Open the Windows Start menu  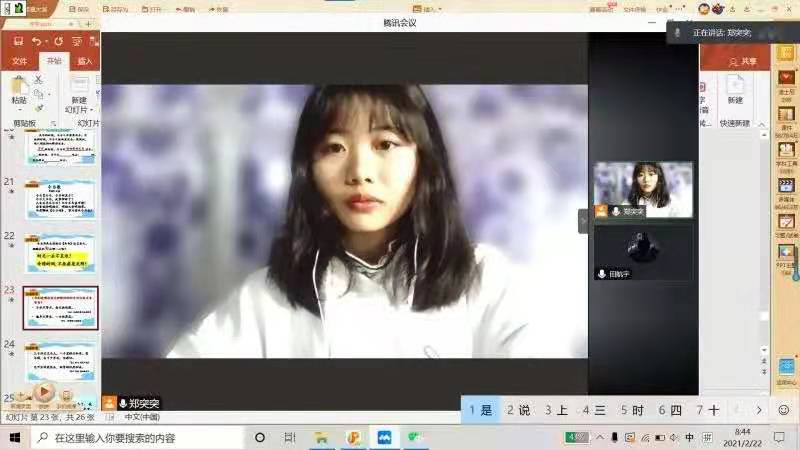[15, 438]
